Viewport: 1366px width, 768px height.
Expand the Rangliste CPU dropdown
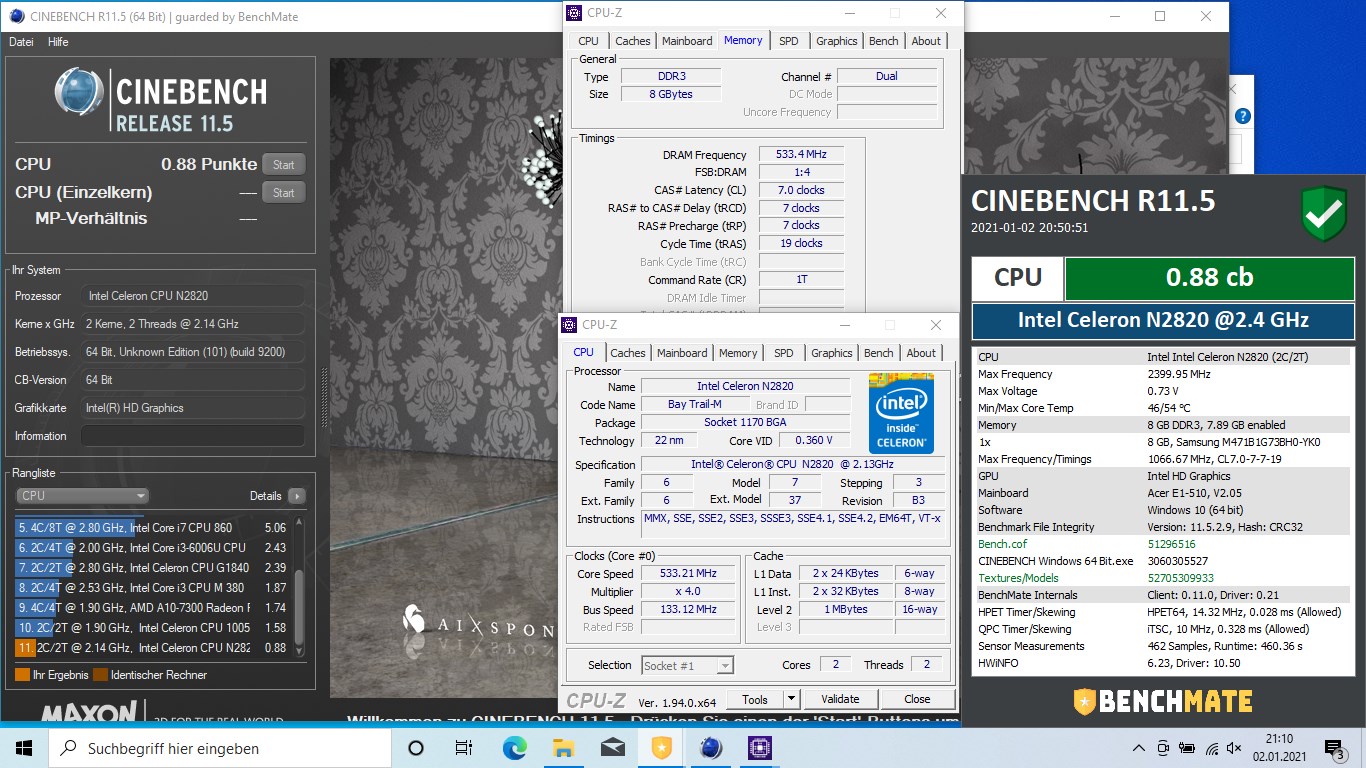click(82, 496)
